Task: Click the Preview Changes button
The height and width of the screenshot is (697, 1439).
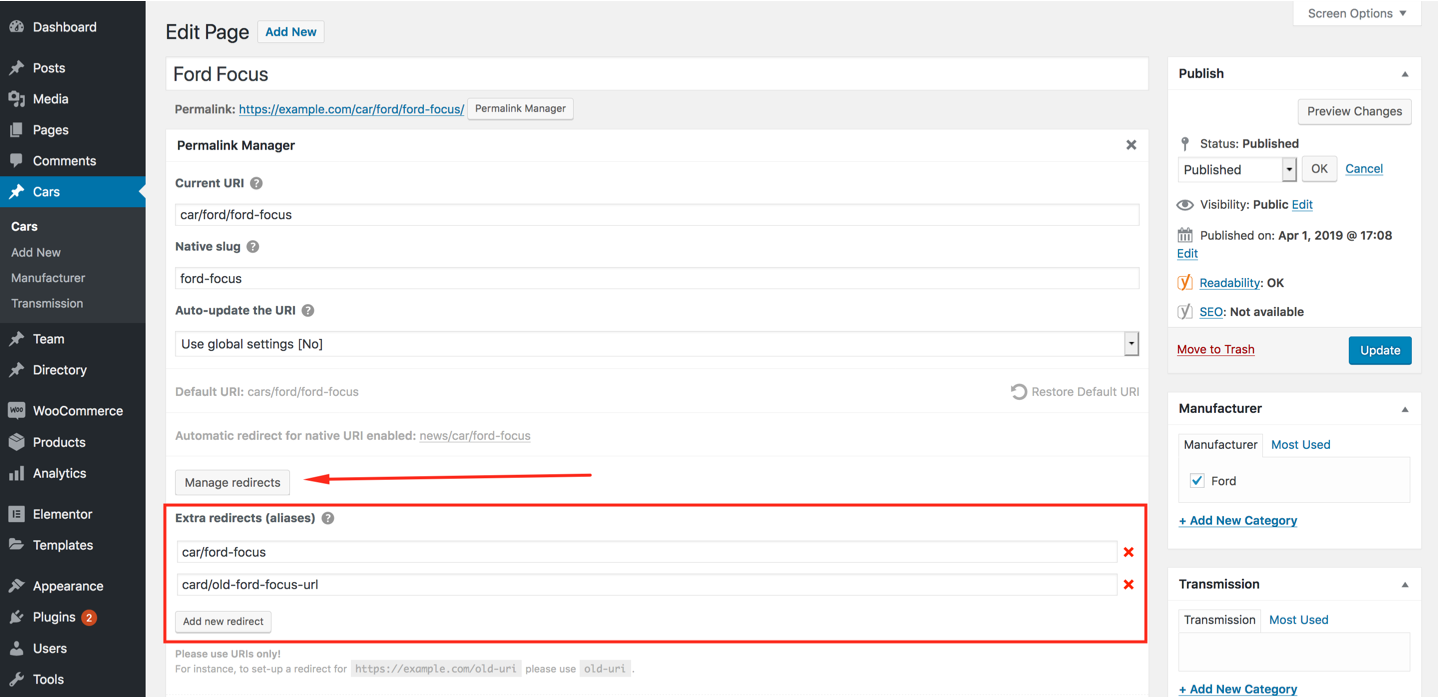Action: point(1355,111)
